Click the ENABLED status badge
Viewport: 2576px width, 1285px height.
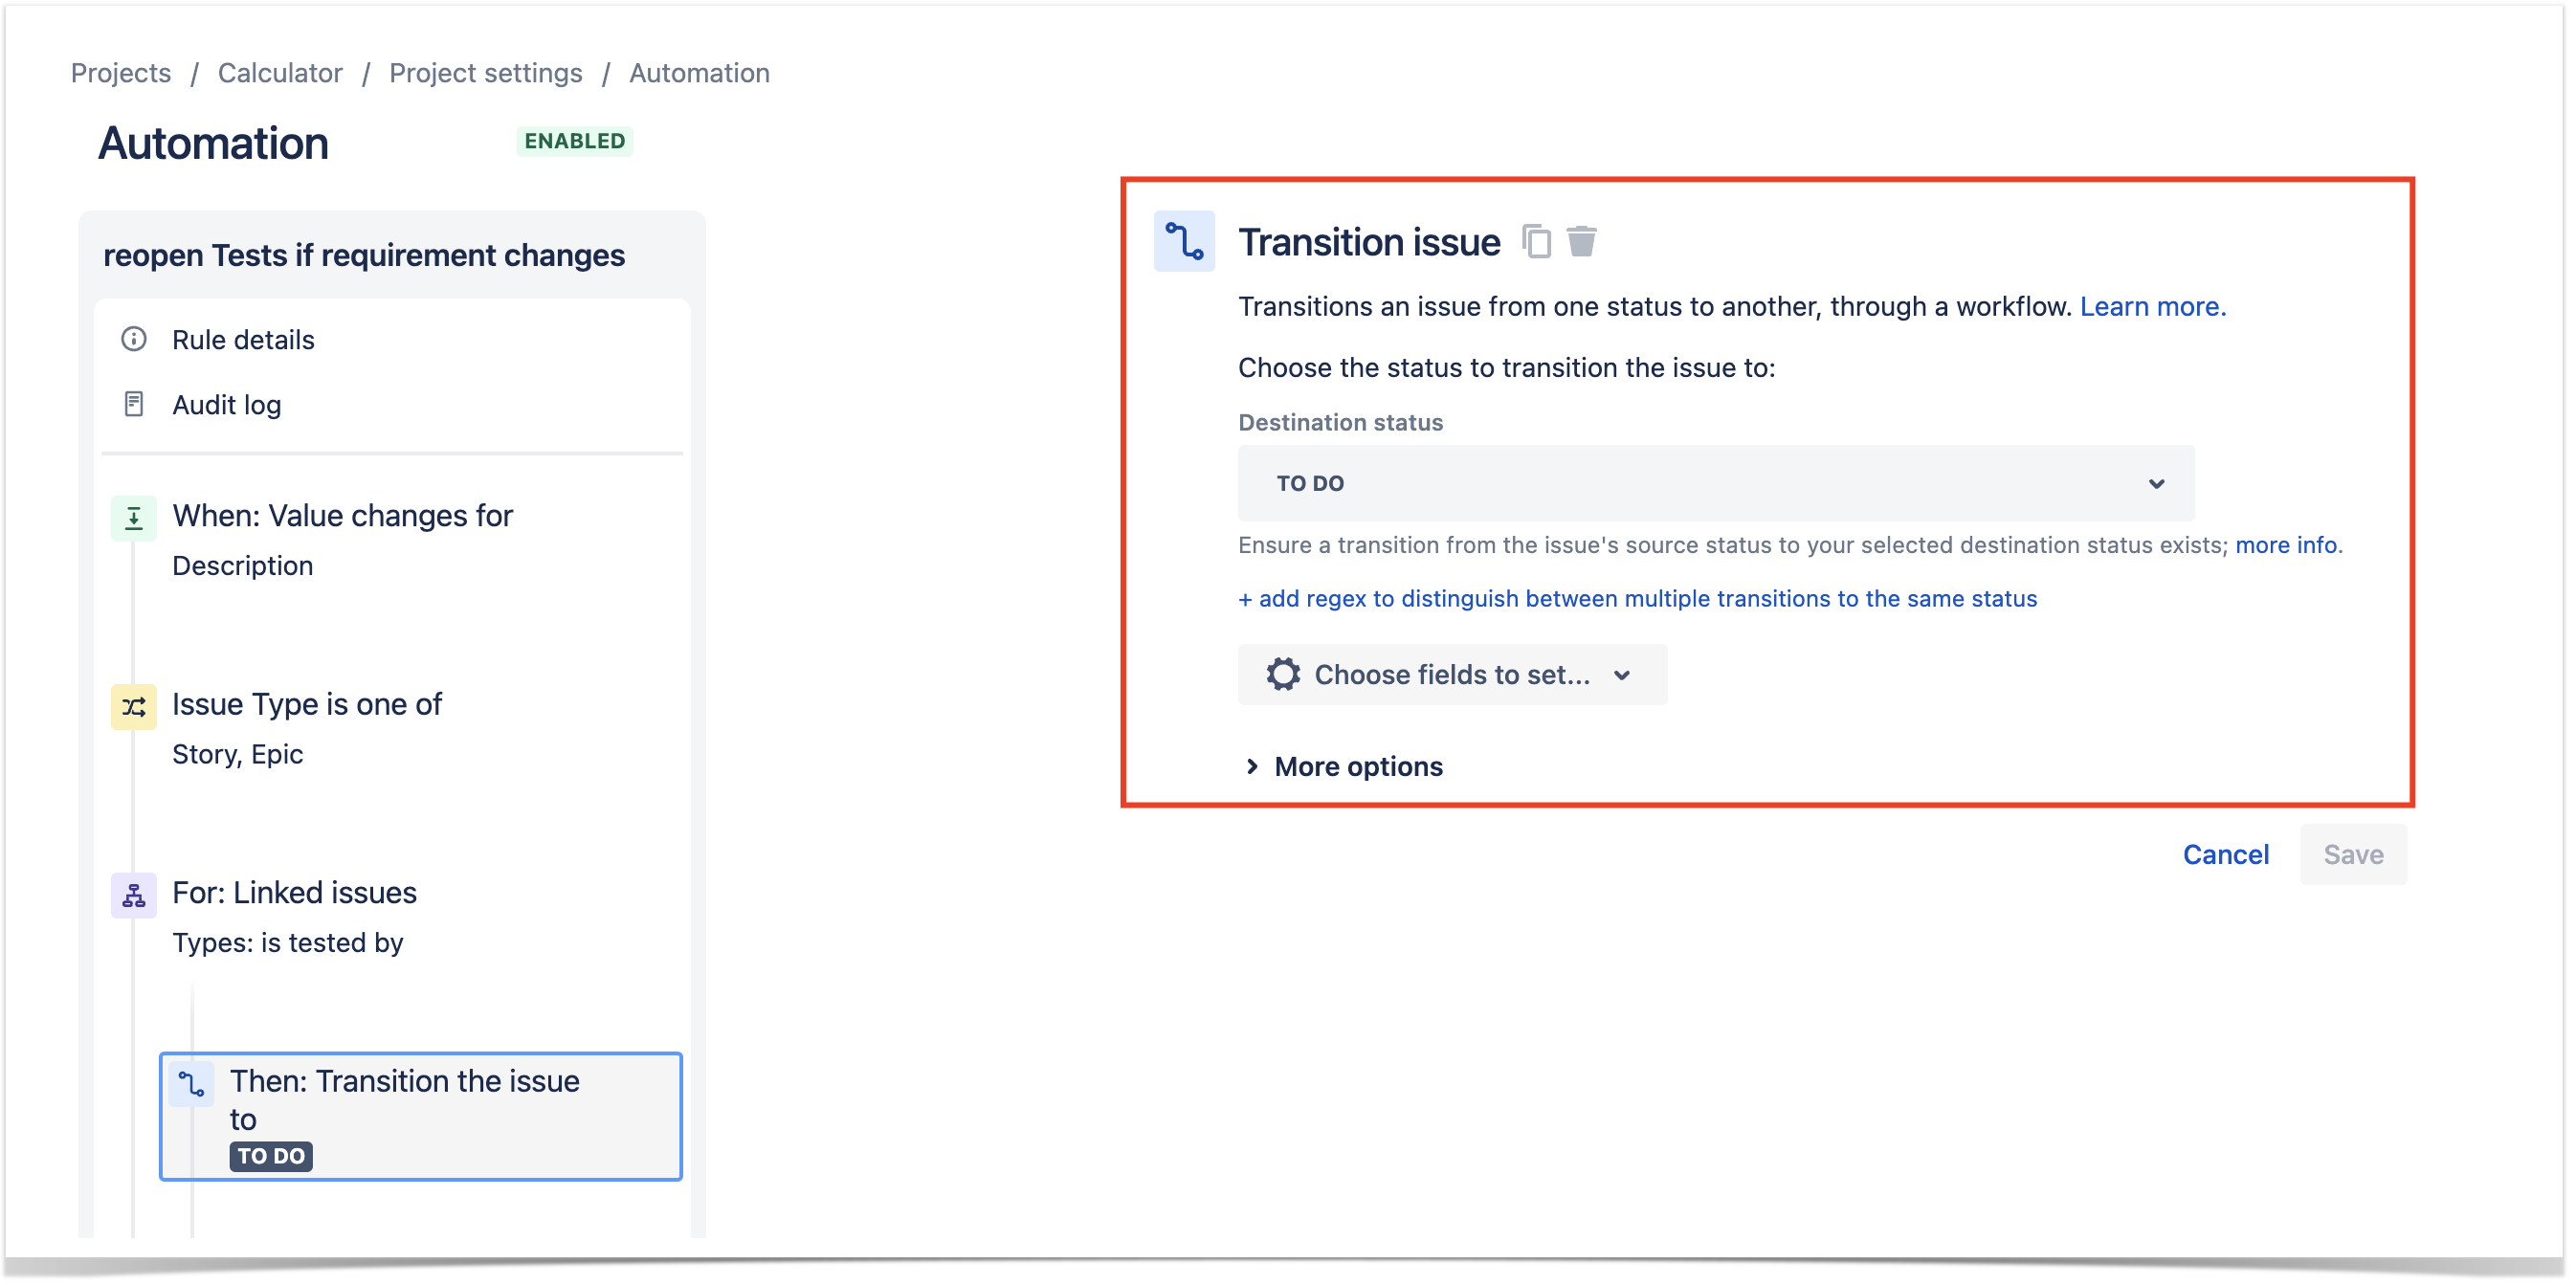coord(576,141)
